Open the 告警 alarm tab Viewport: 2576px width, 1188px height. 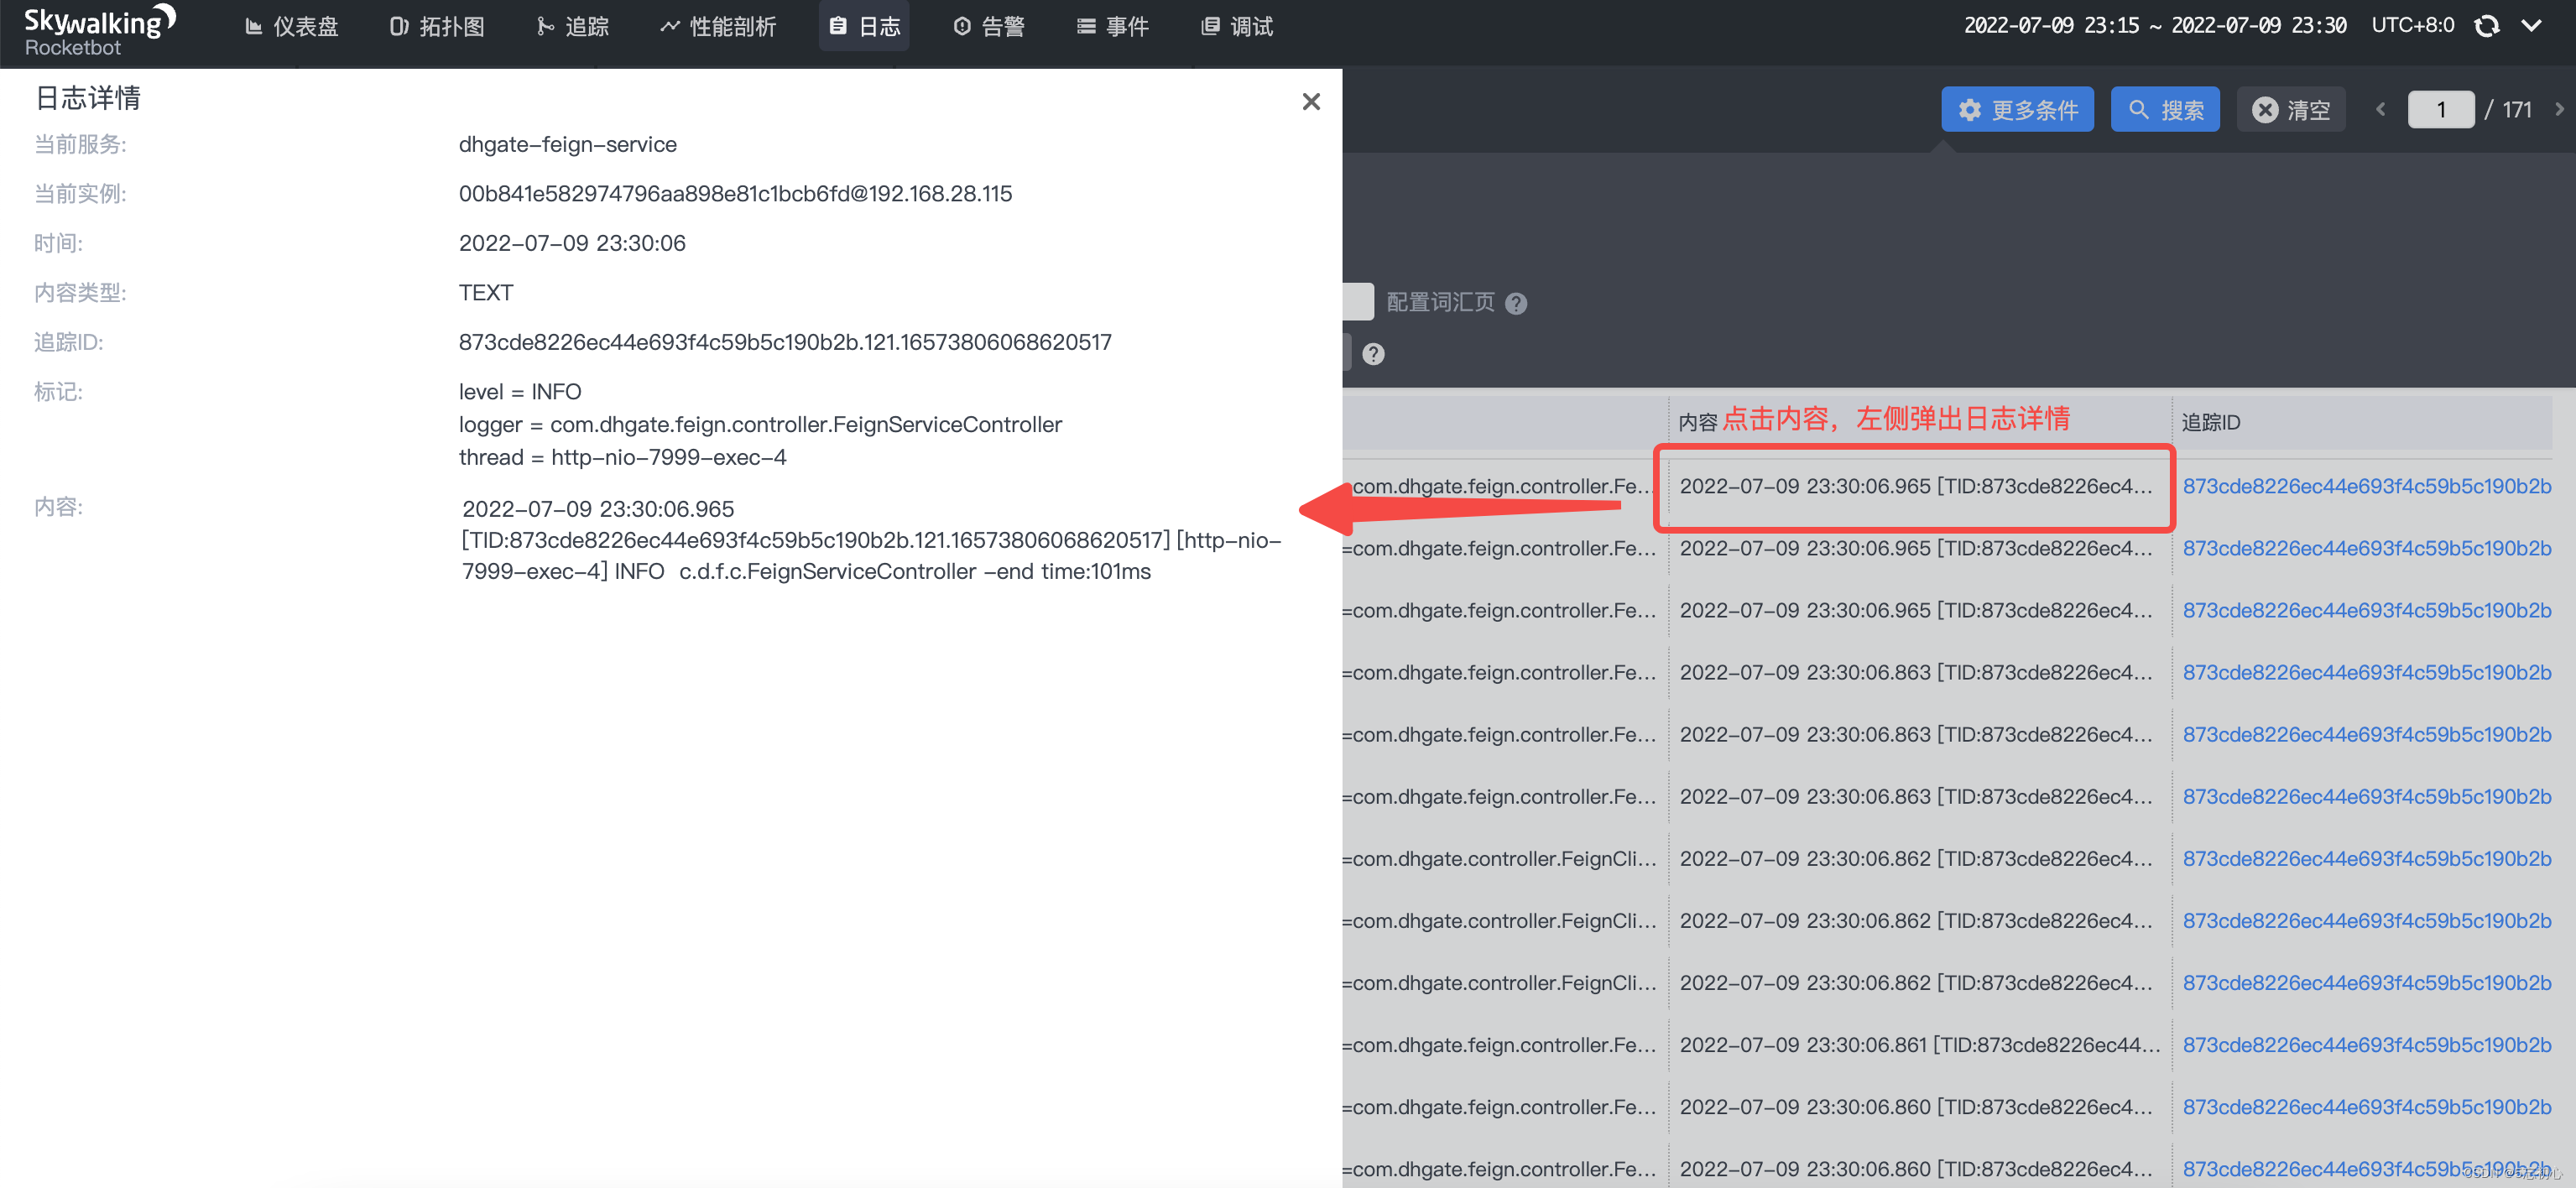[x=989, y=27]
